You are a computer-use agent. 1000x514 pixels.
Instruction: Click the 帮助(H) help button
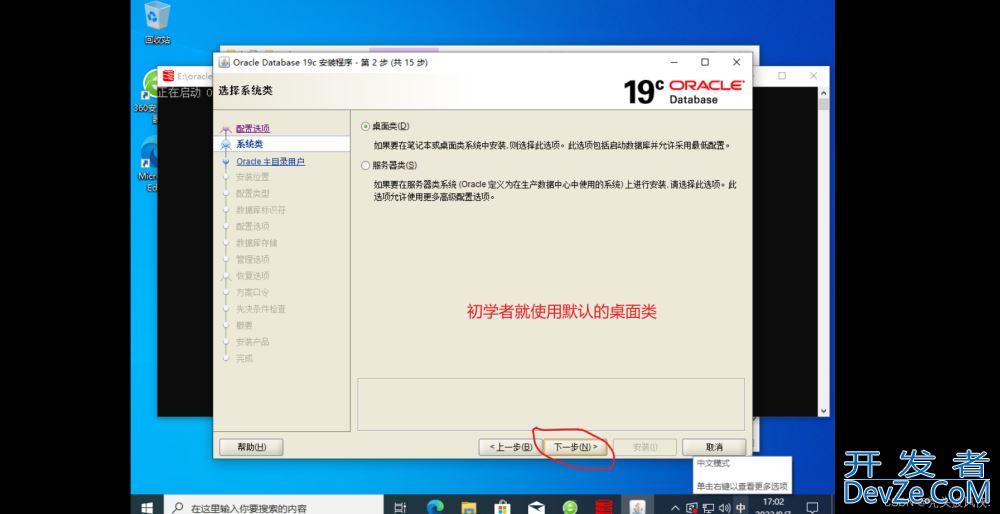251,447
